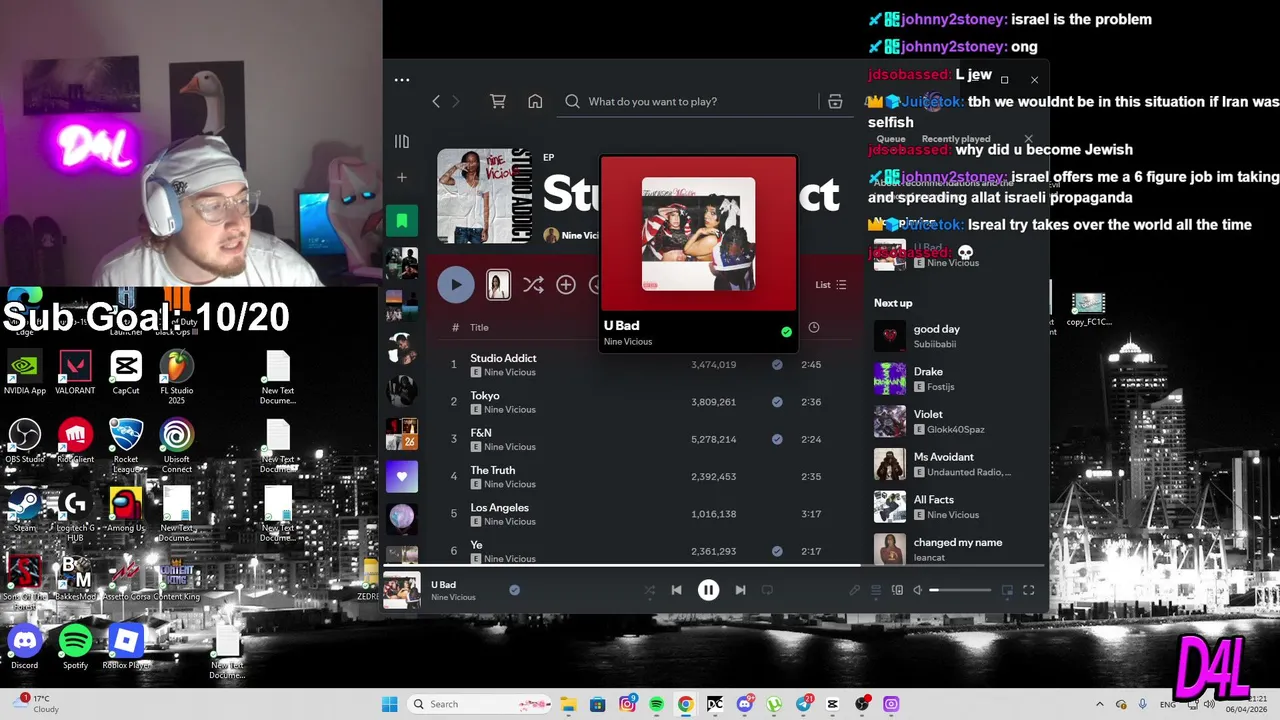Play the Studio Addict EP
The height and width of the screenshot is (720, 1280).
pos(456,285)
